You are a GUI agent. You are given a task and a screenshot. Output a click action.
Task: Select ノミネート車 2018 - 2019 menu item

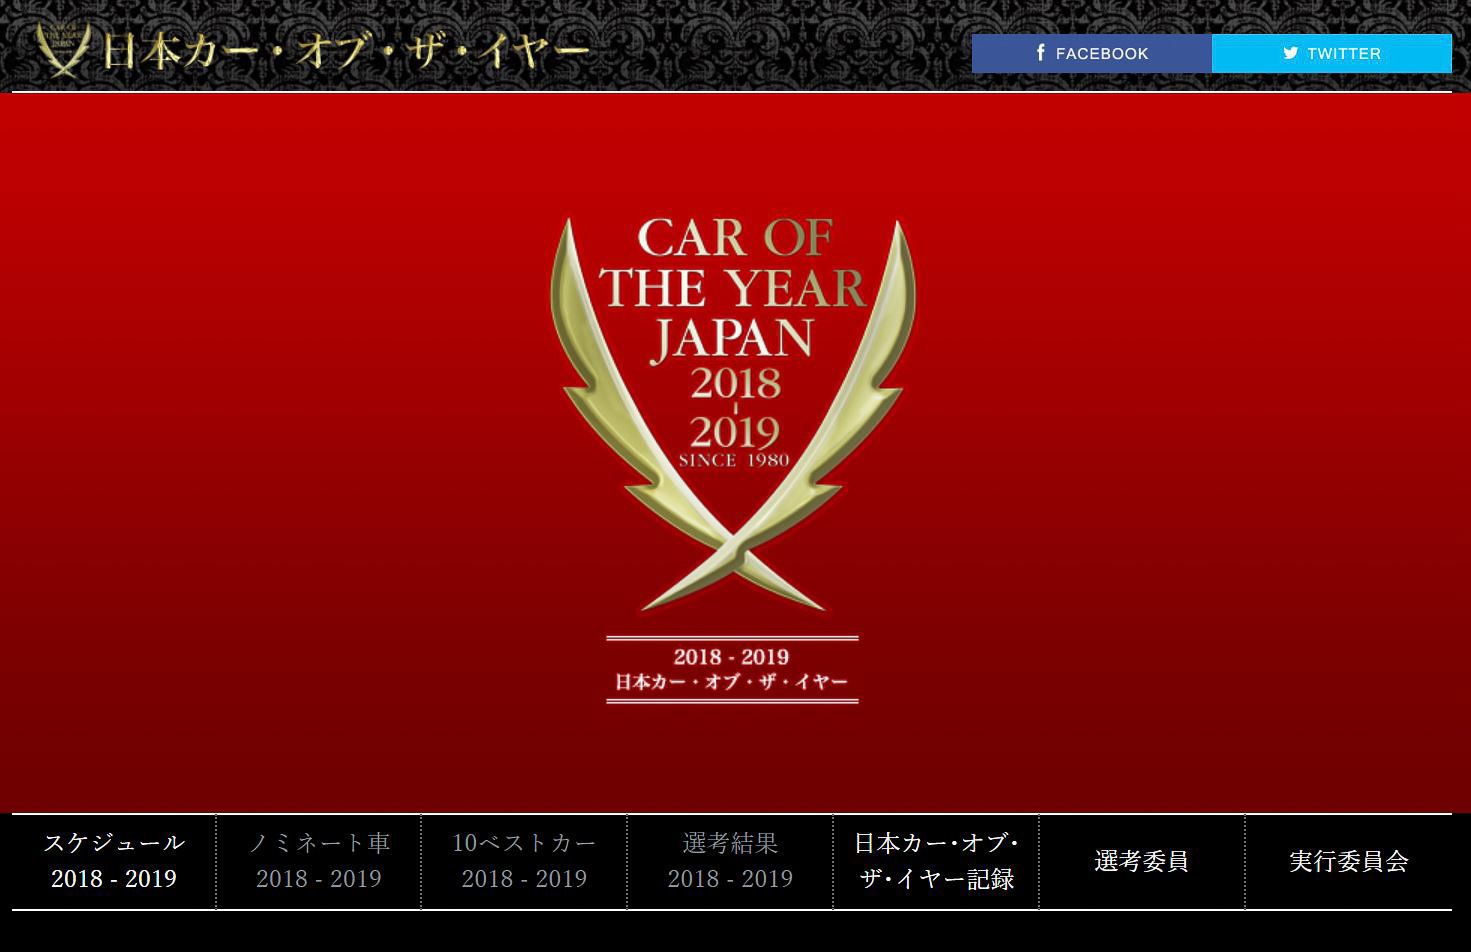pos(319,861)
